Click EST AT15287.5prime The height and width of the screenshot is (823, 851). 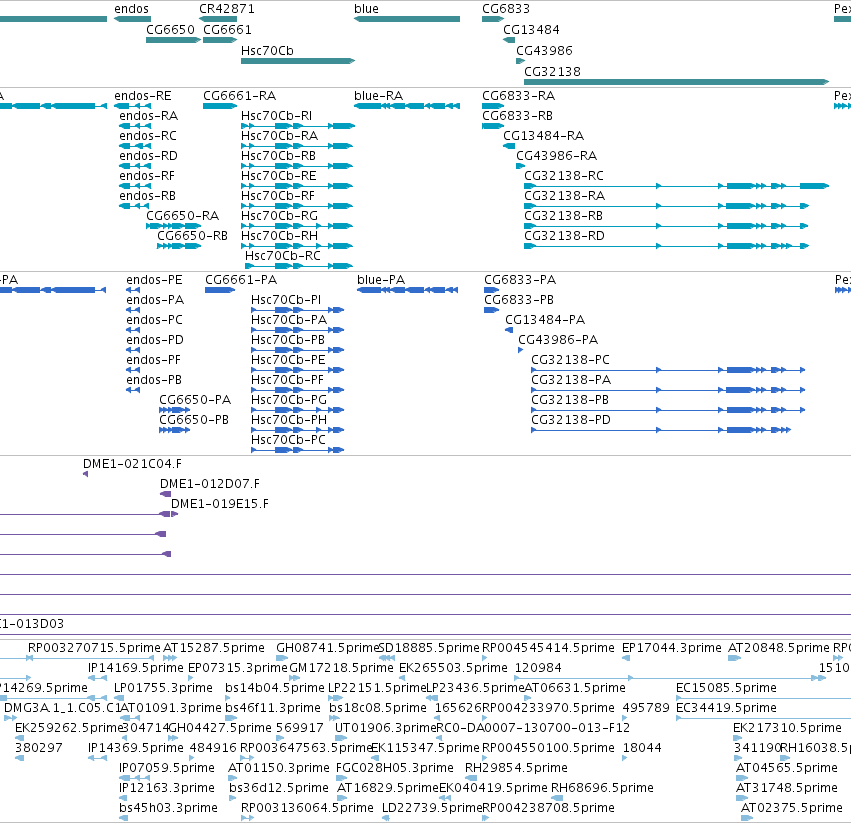click(x=214, y=648)
